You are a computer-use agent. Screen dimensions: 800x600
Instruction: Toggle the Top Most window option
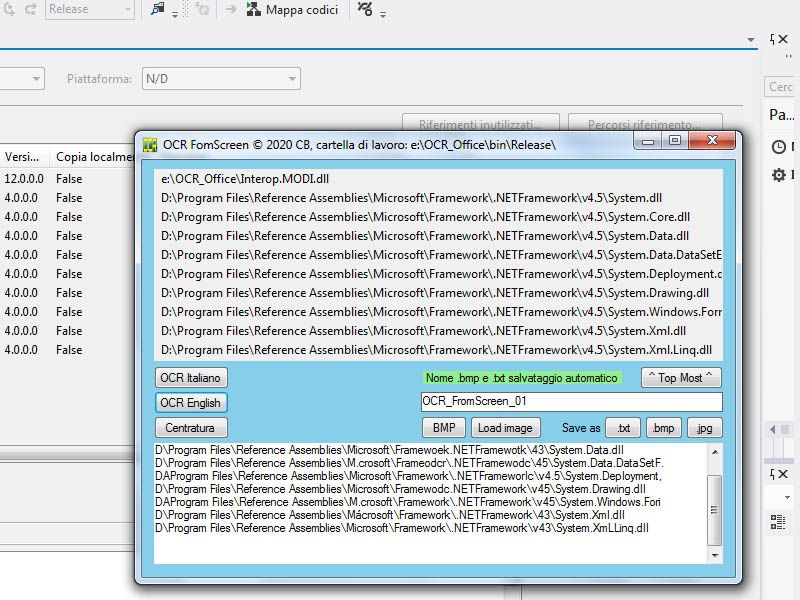pos(681,378)
